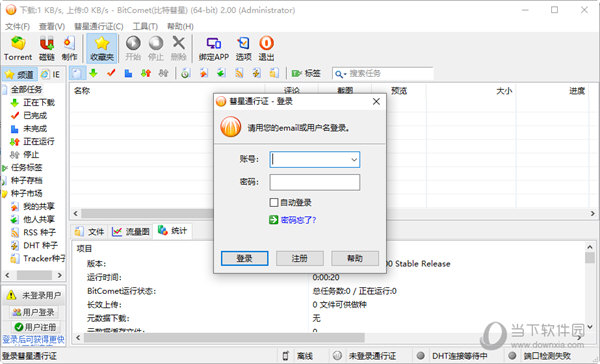Select 正在下载 in sidebar tree
Viewport: 600px width, 364px height.
[x=39, y=103]
